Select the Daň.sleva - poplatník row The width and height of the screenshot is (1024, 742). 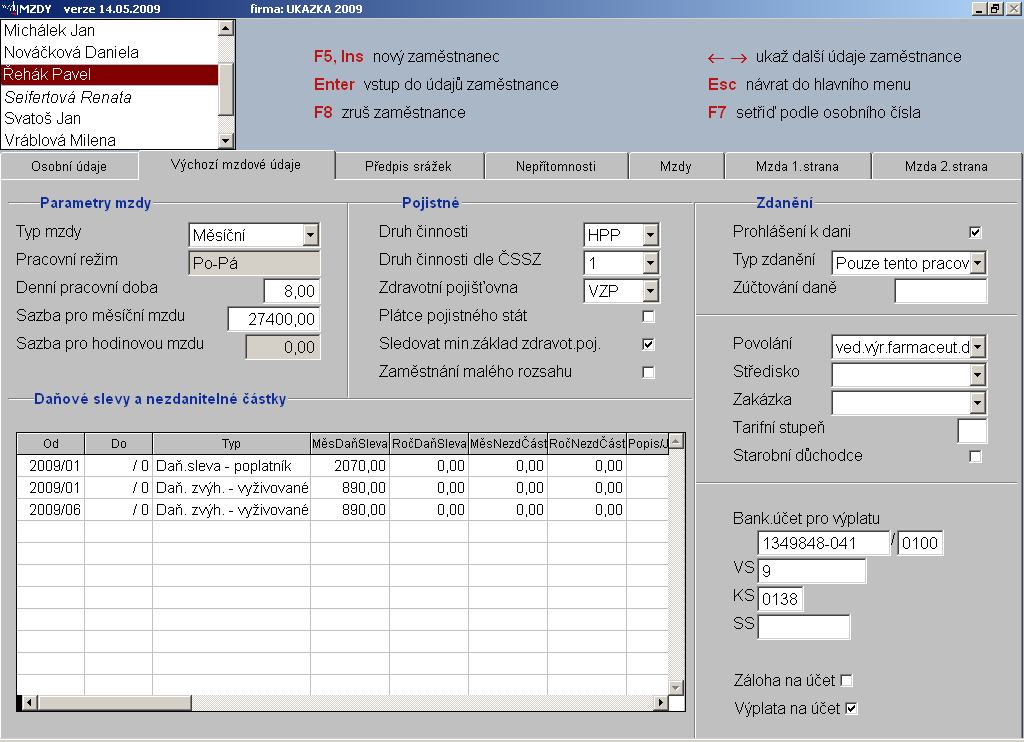342,466
